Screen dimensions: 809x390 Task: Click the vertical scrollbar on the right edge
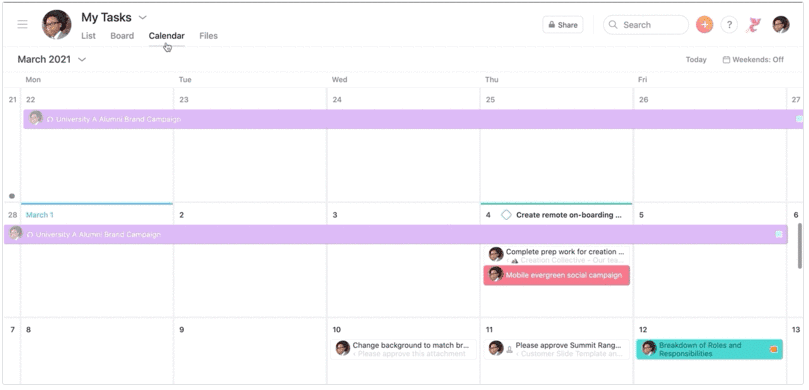coord(800,246)
